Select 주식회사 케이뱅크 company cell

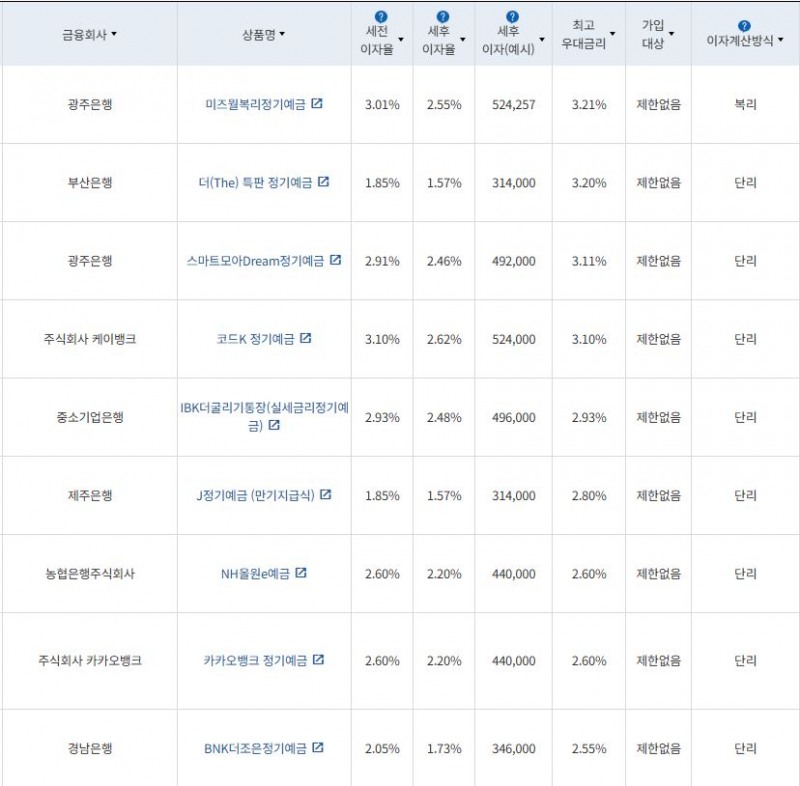tap(90, 339)
